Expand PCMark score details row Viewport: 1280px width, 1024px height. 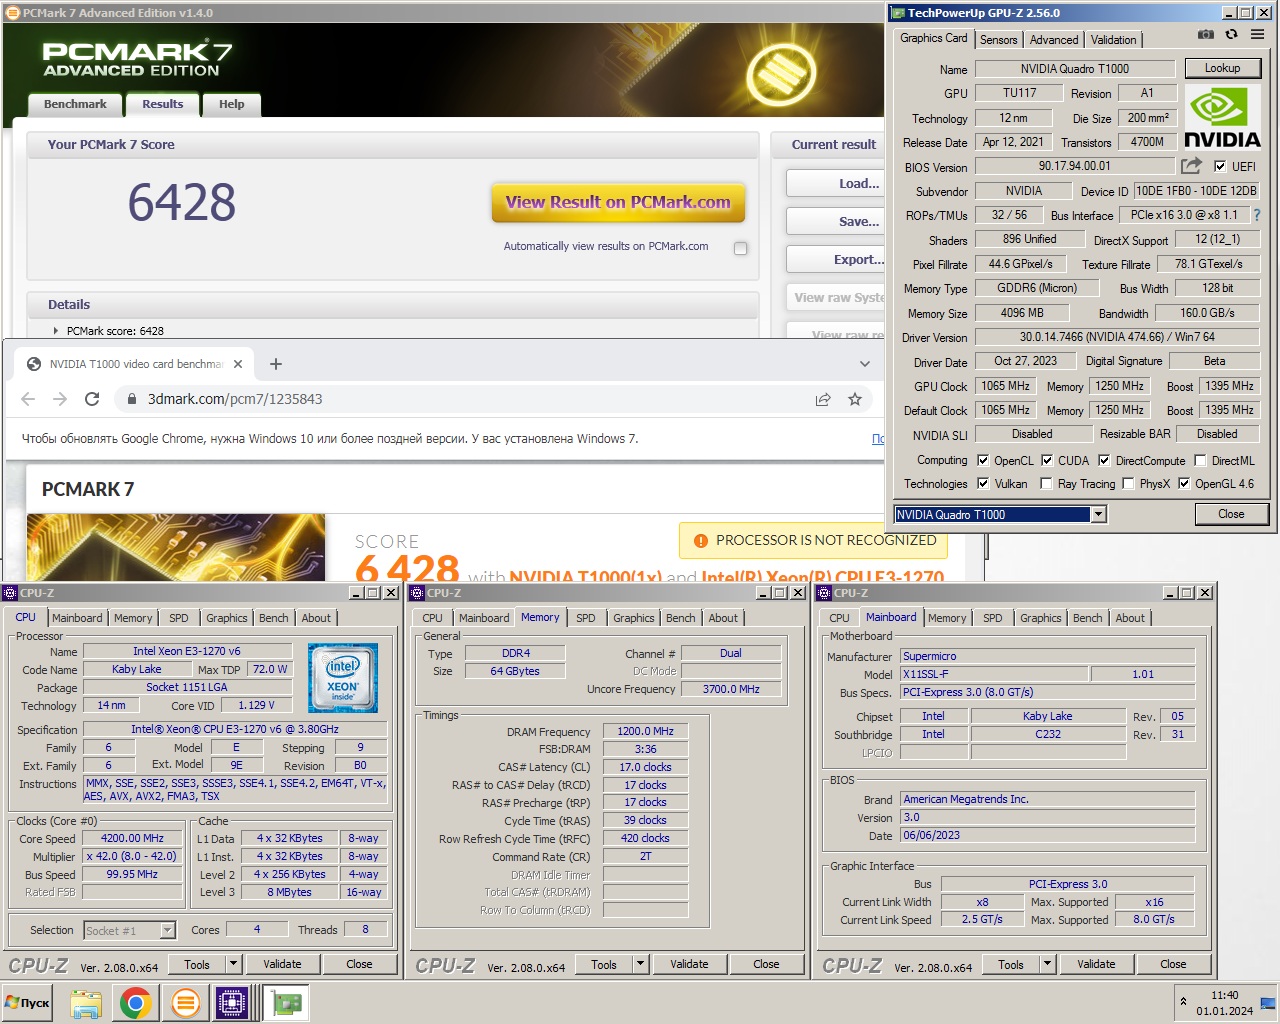tap(56, 331)
